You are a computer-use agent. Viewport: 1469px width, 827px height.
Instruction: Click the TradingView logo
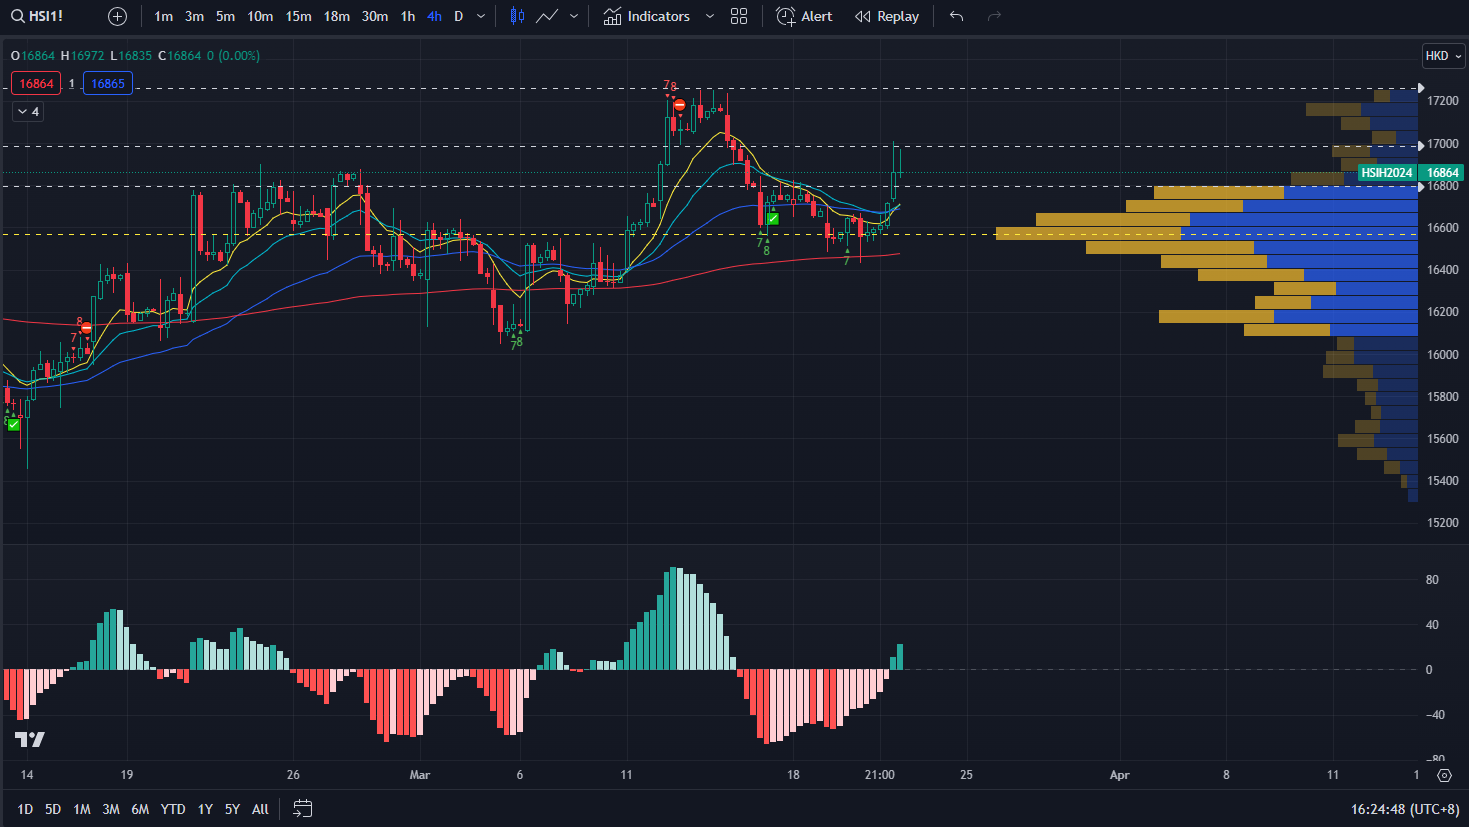30,739
